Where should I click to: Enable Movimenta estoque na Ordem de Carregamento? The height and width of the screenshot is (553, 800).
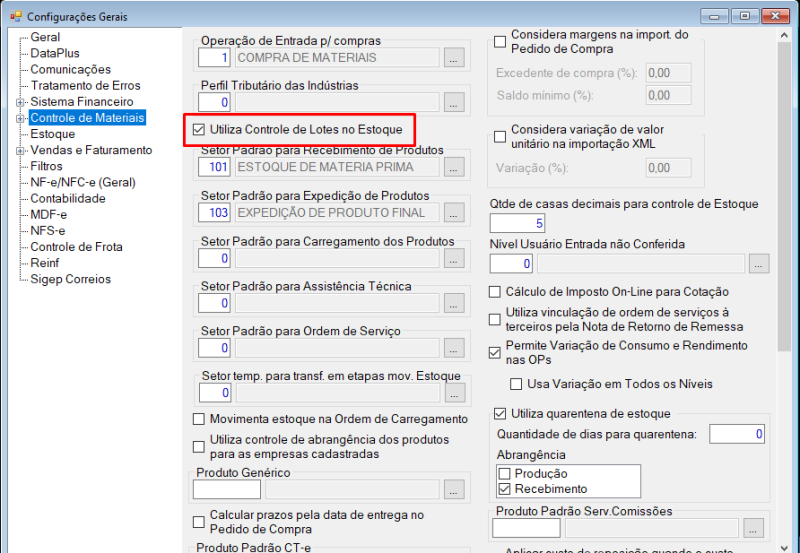pyautogui.click(x=198, y=419)
